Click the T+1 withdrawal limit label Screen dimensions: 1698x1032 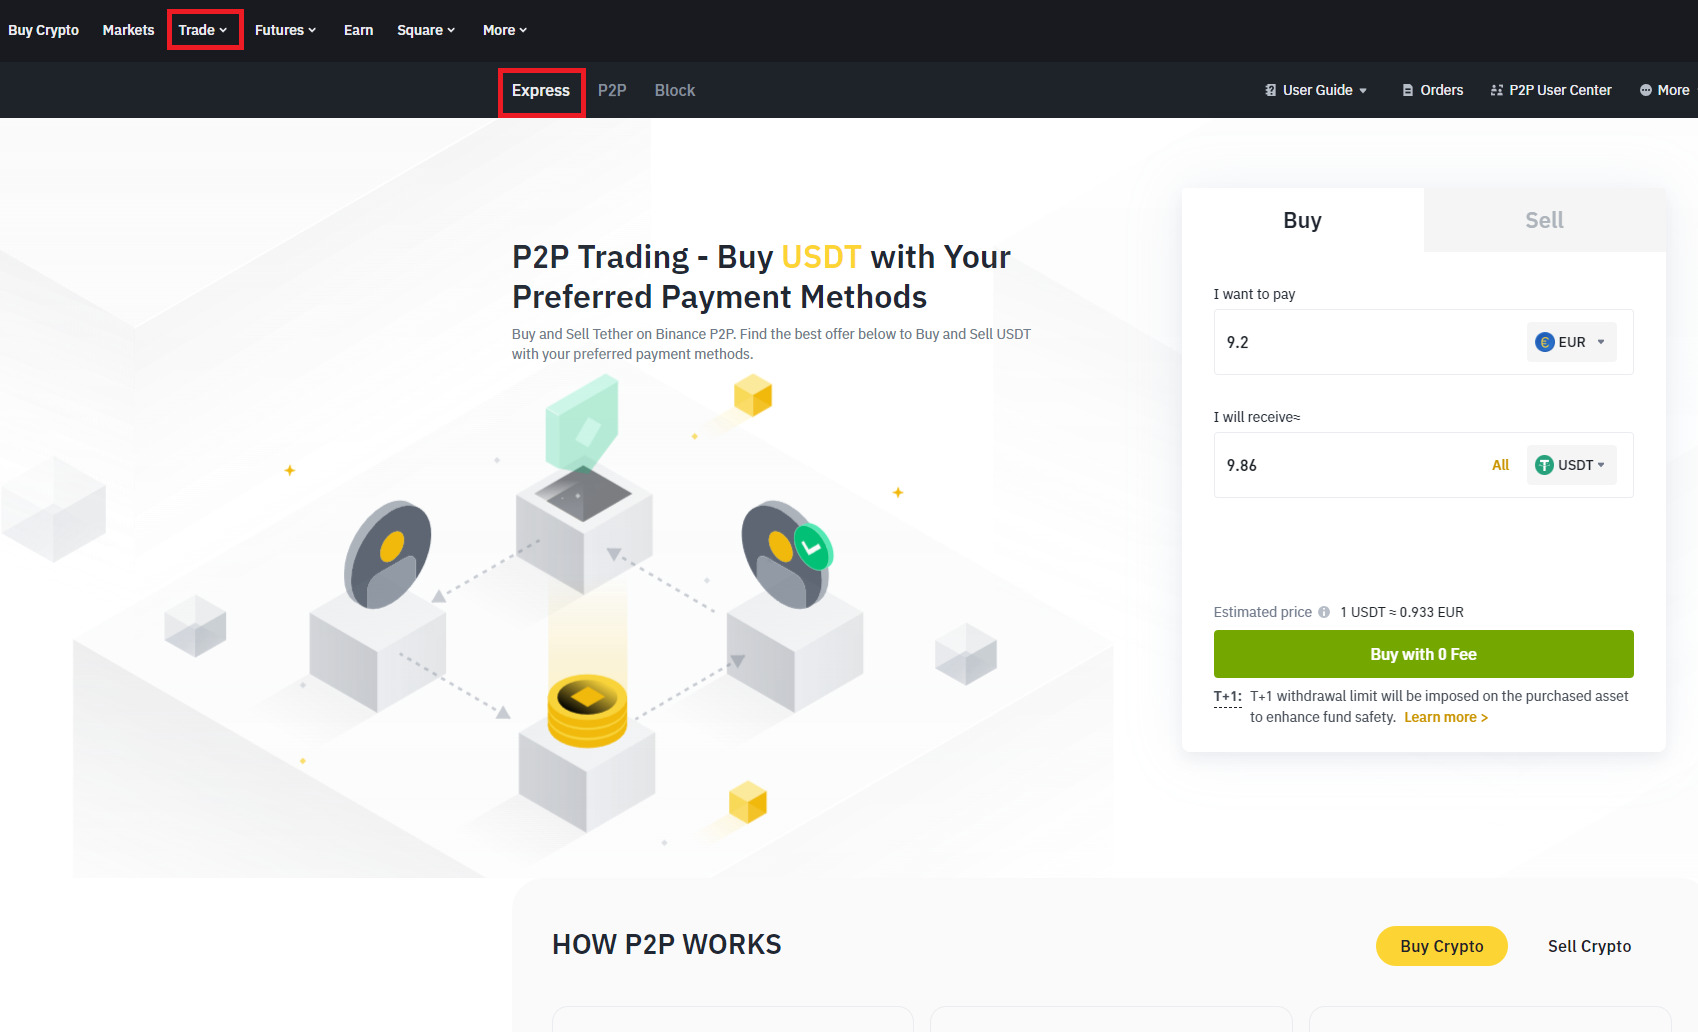click(1228, 697)
